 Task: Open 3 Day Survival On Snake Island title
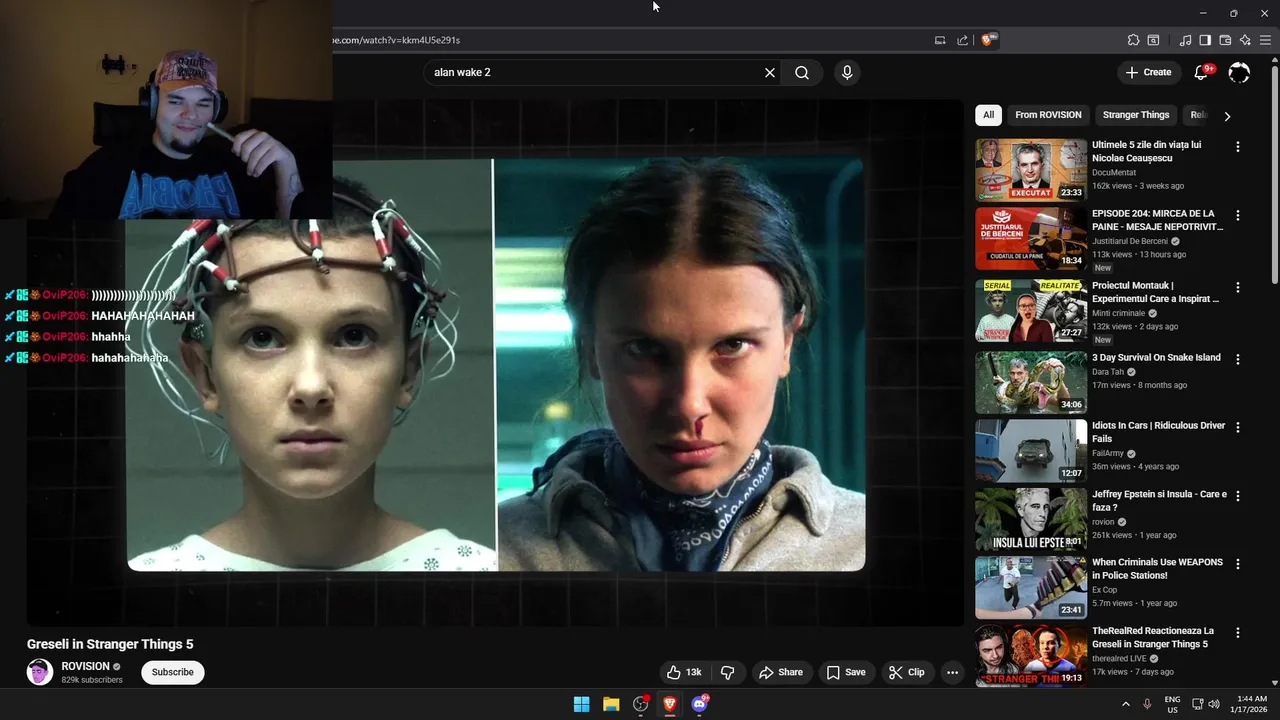click(x=1156, y=358)
